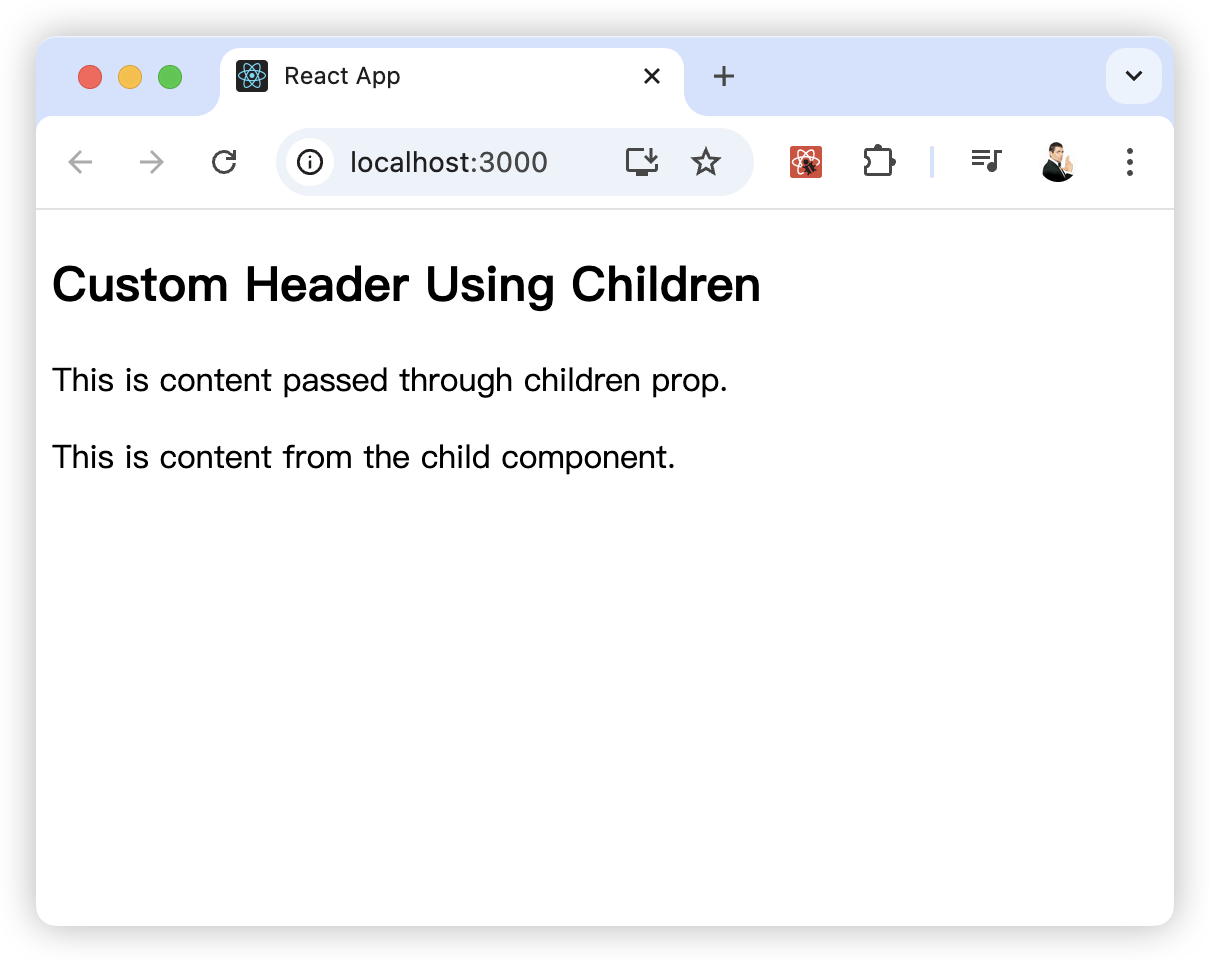Go back using the left arrow
1210x962 pixels.
(x=80, y=162)
